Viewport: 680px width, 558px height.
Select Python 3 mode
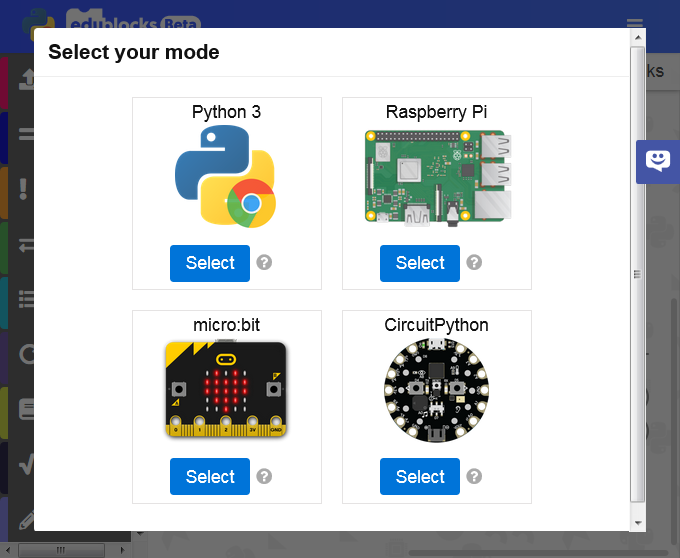[210, 263]
